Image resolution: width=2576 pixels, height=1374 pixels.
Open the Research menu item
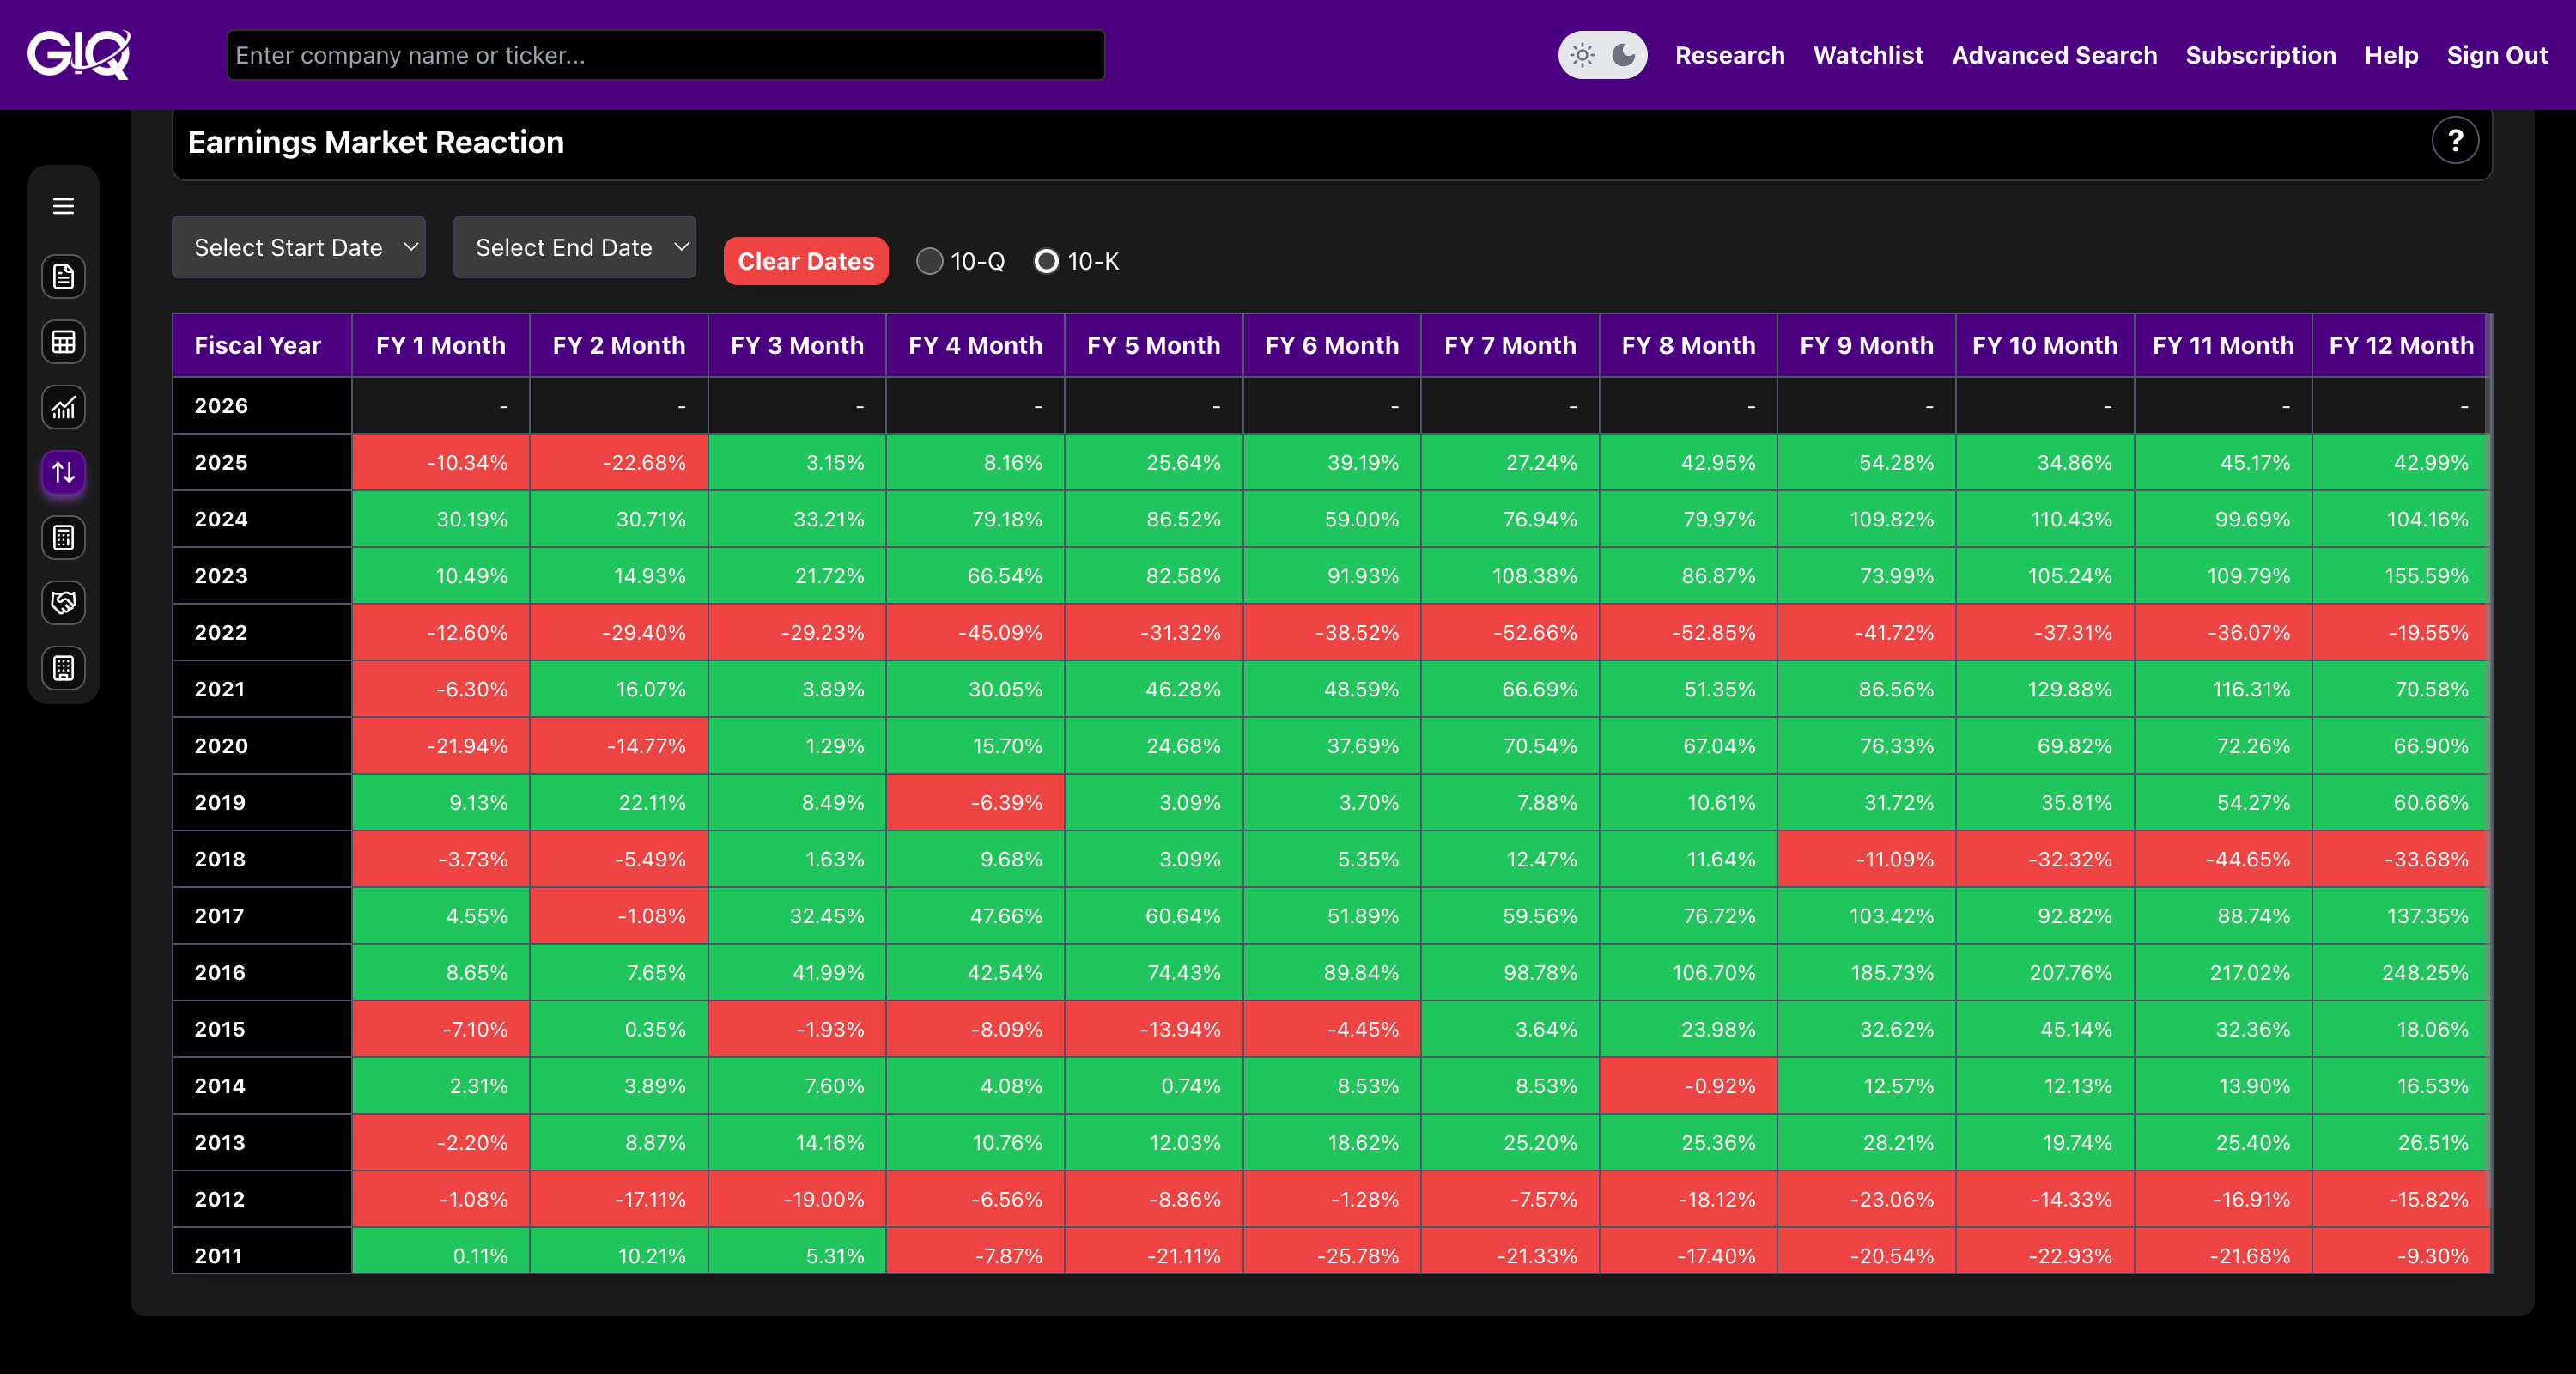[1729, 55]
